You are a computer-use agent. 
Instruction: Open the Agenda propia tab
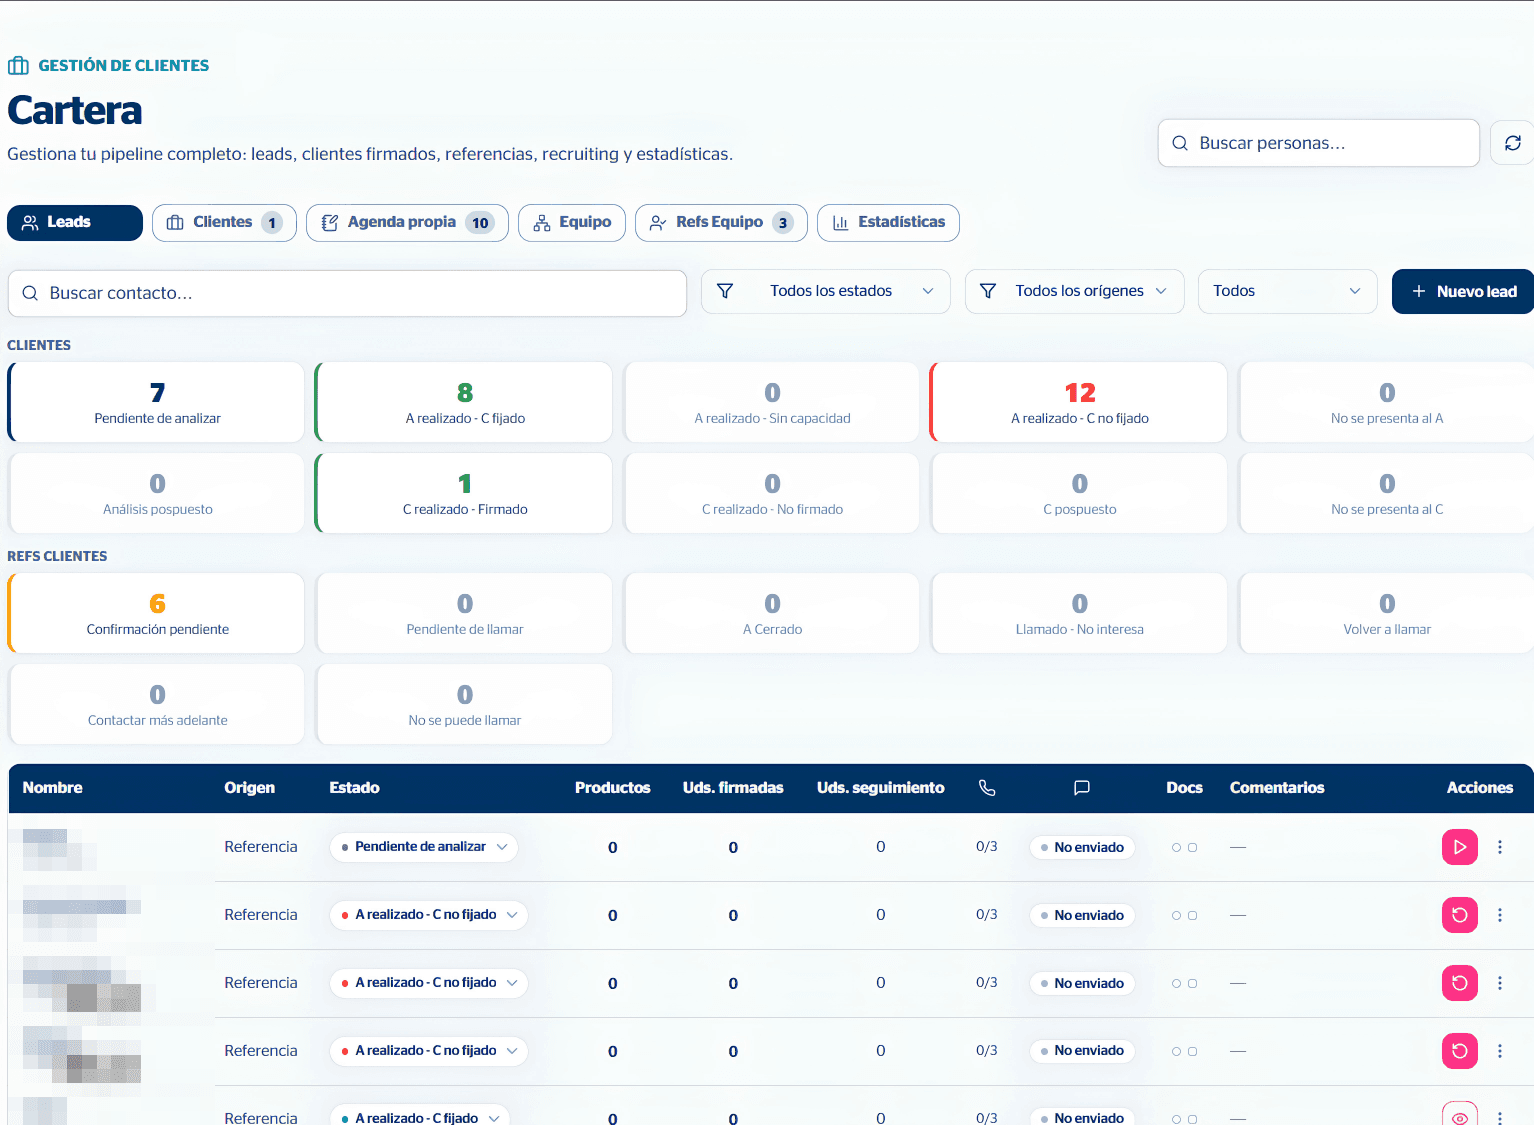[x=407, y=222]
